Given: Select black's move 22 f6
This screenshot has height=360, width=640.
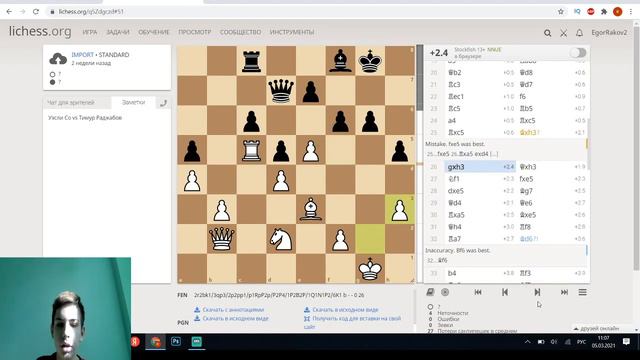Looking at the screenshot, I should [x=552, y=97].
